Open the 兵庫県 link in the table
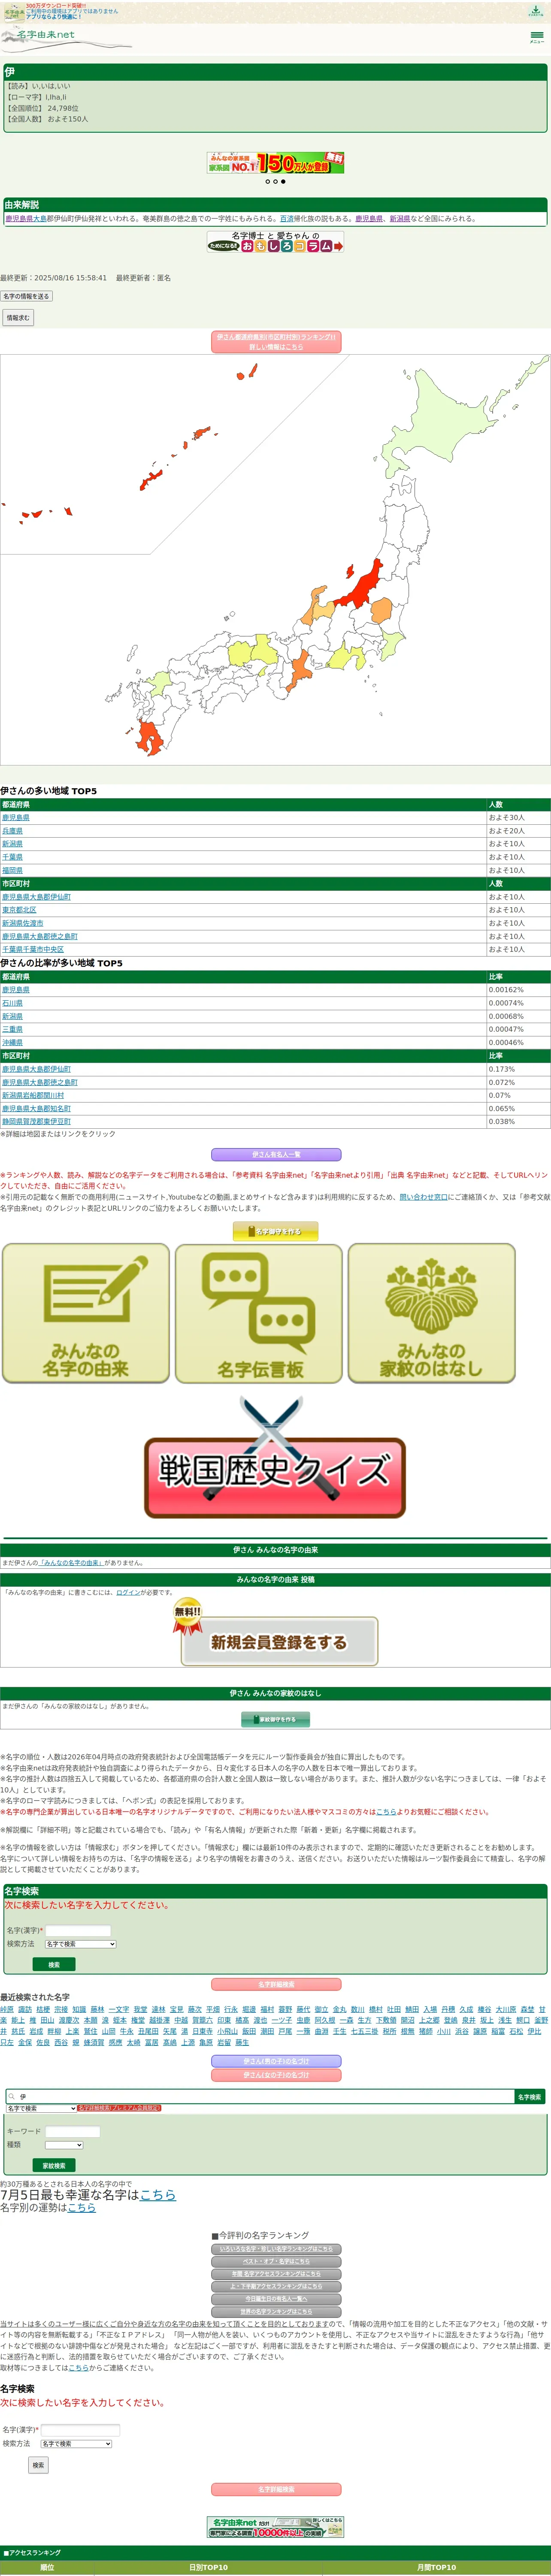The width and height of the screenshot is (551, 2576). point(12,831)
